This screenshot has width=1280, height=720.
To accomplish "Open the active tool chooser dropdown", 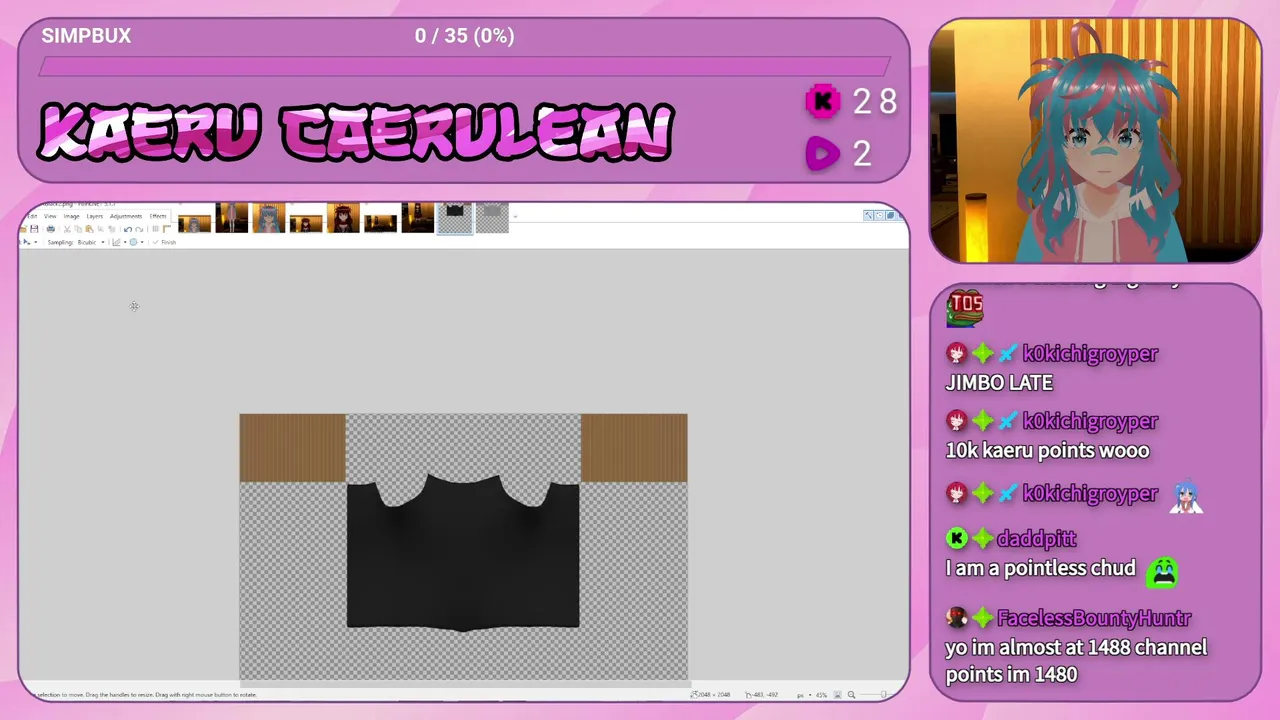I will 31,242.
